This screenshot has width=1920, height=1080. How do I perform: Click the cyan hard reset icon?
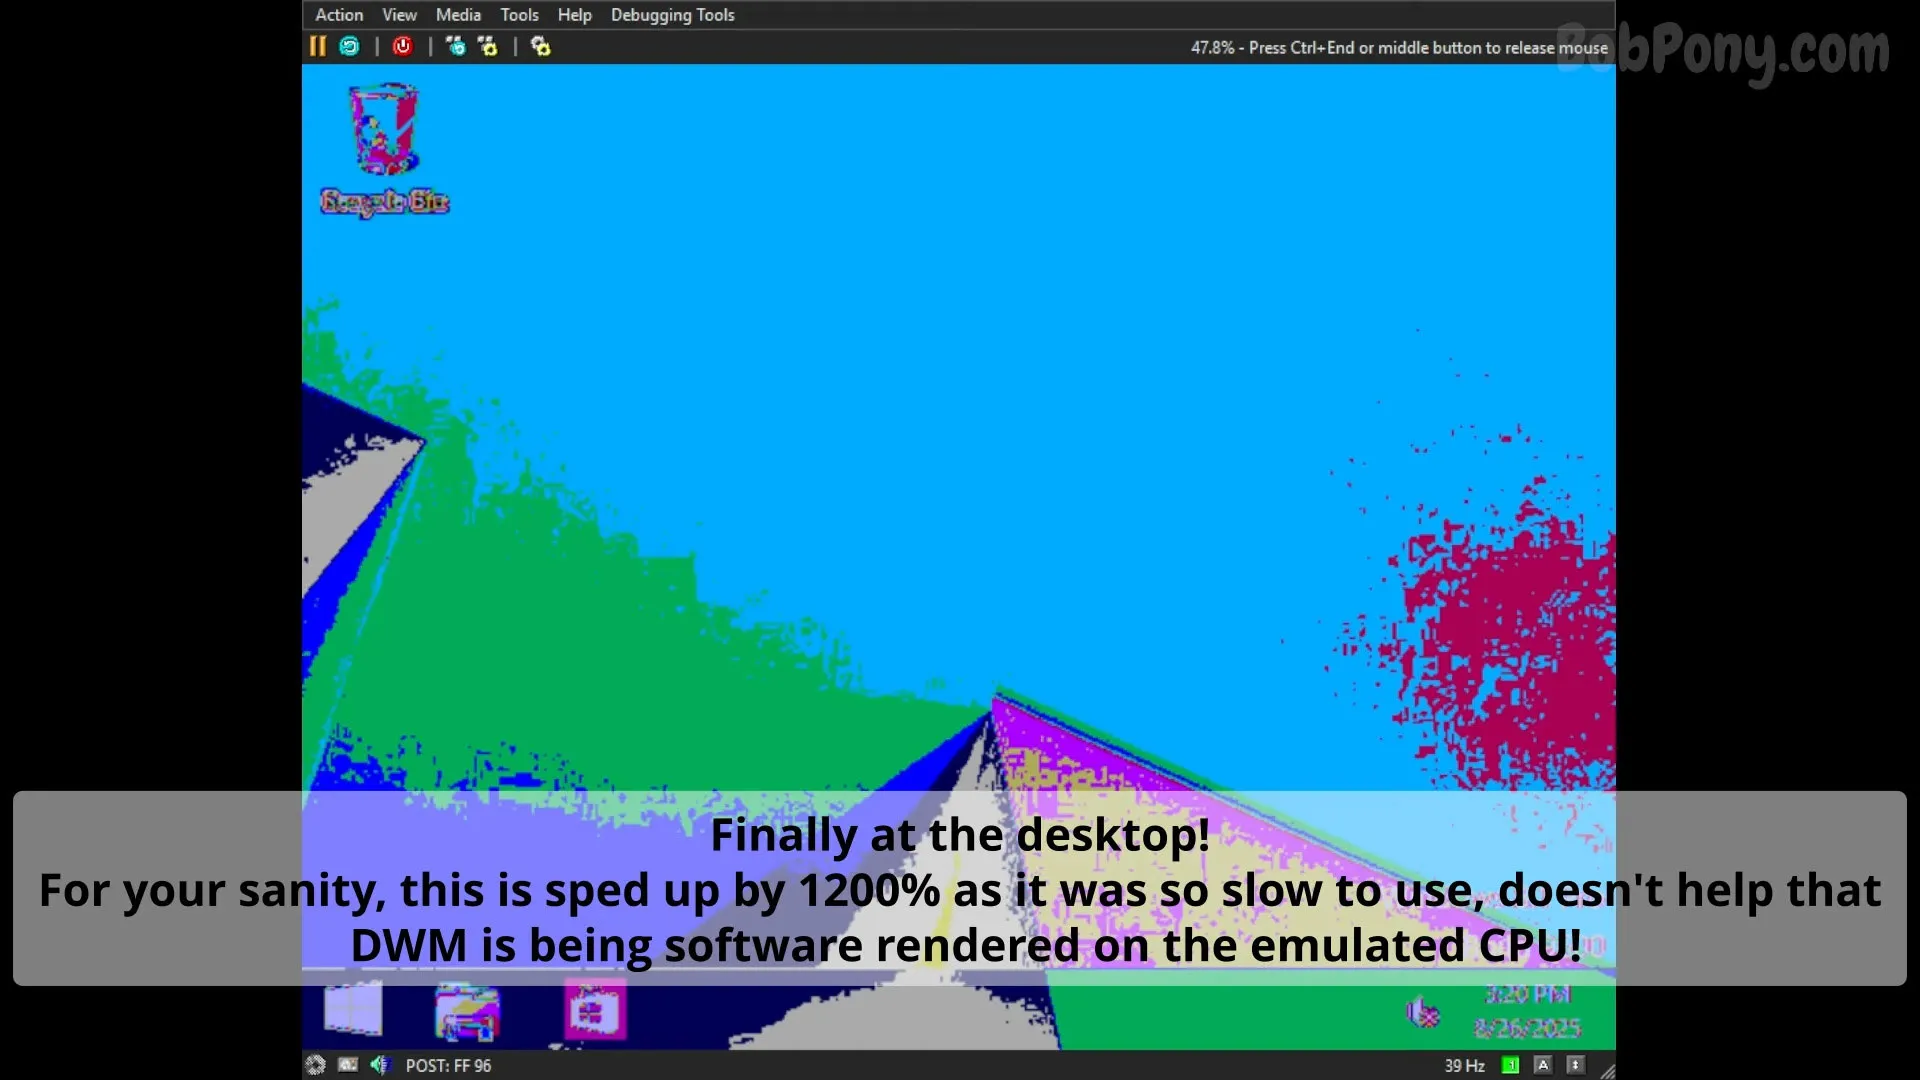pos(349,46)
